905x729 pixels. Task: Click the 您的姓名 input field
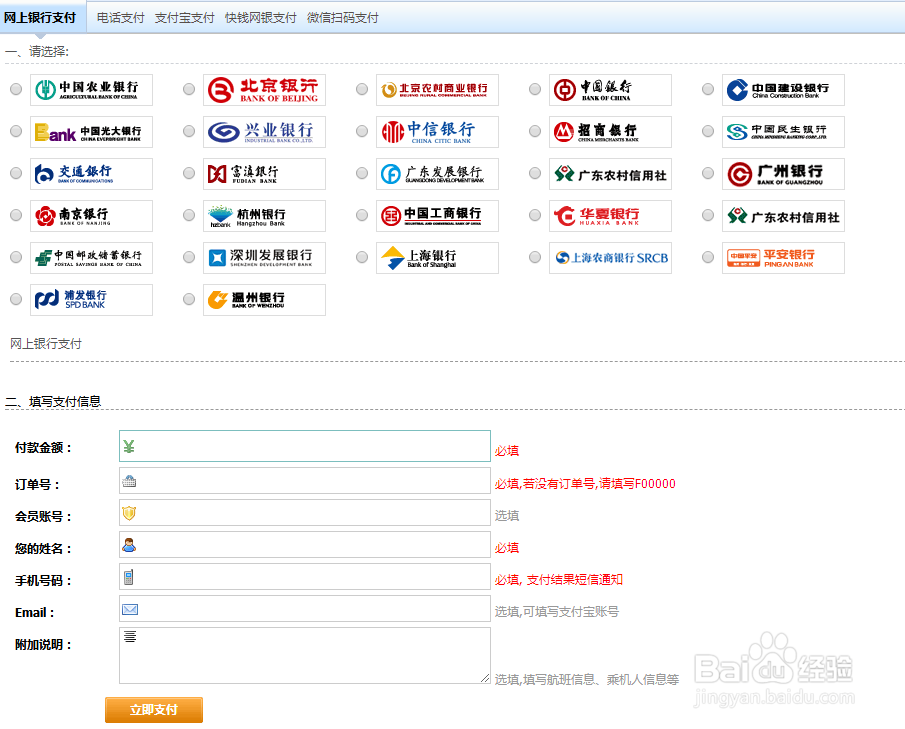pos(305,545)
